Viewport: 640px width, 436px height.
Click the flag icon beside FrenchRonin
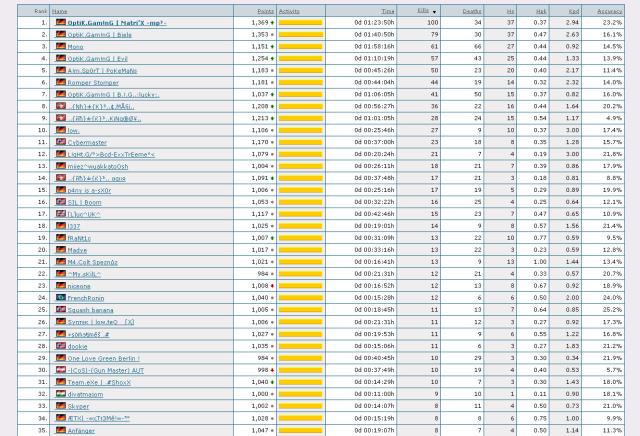point(60,298)
